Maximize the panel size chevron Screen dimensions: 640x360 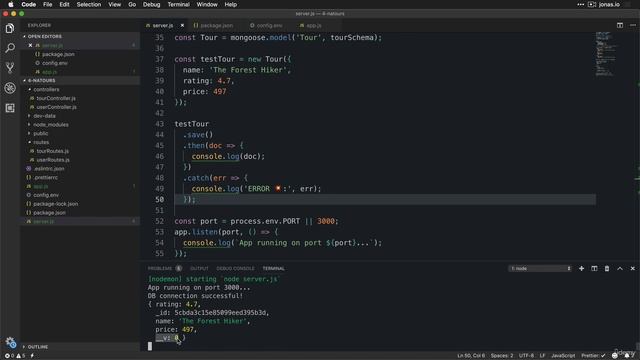[x=620, y=269]
